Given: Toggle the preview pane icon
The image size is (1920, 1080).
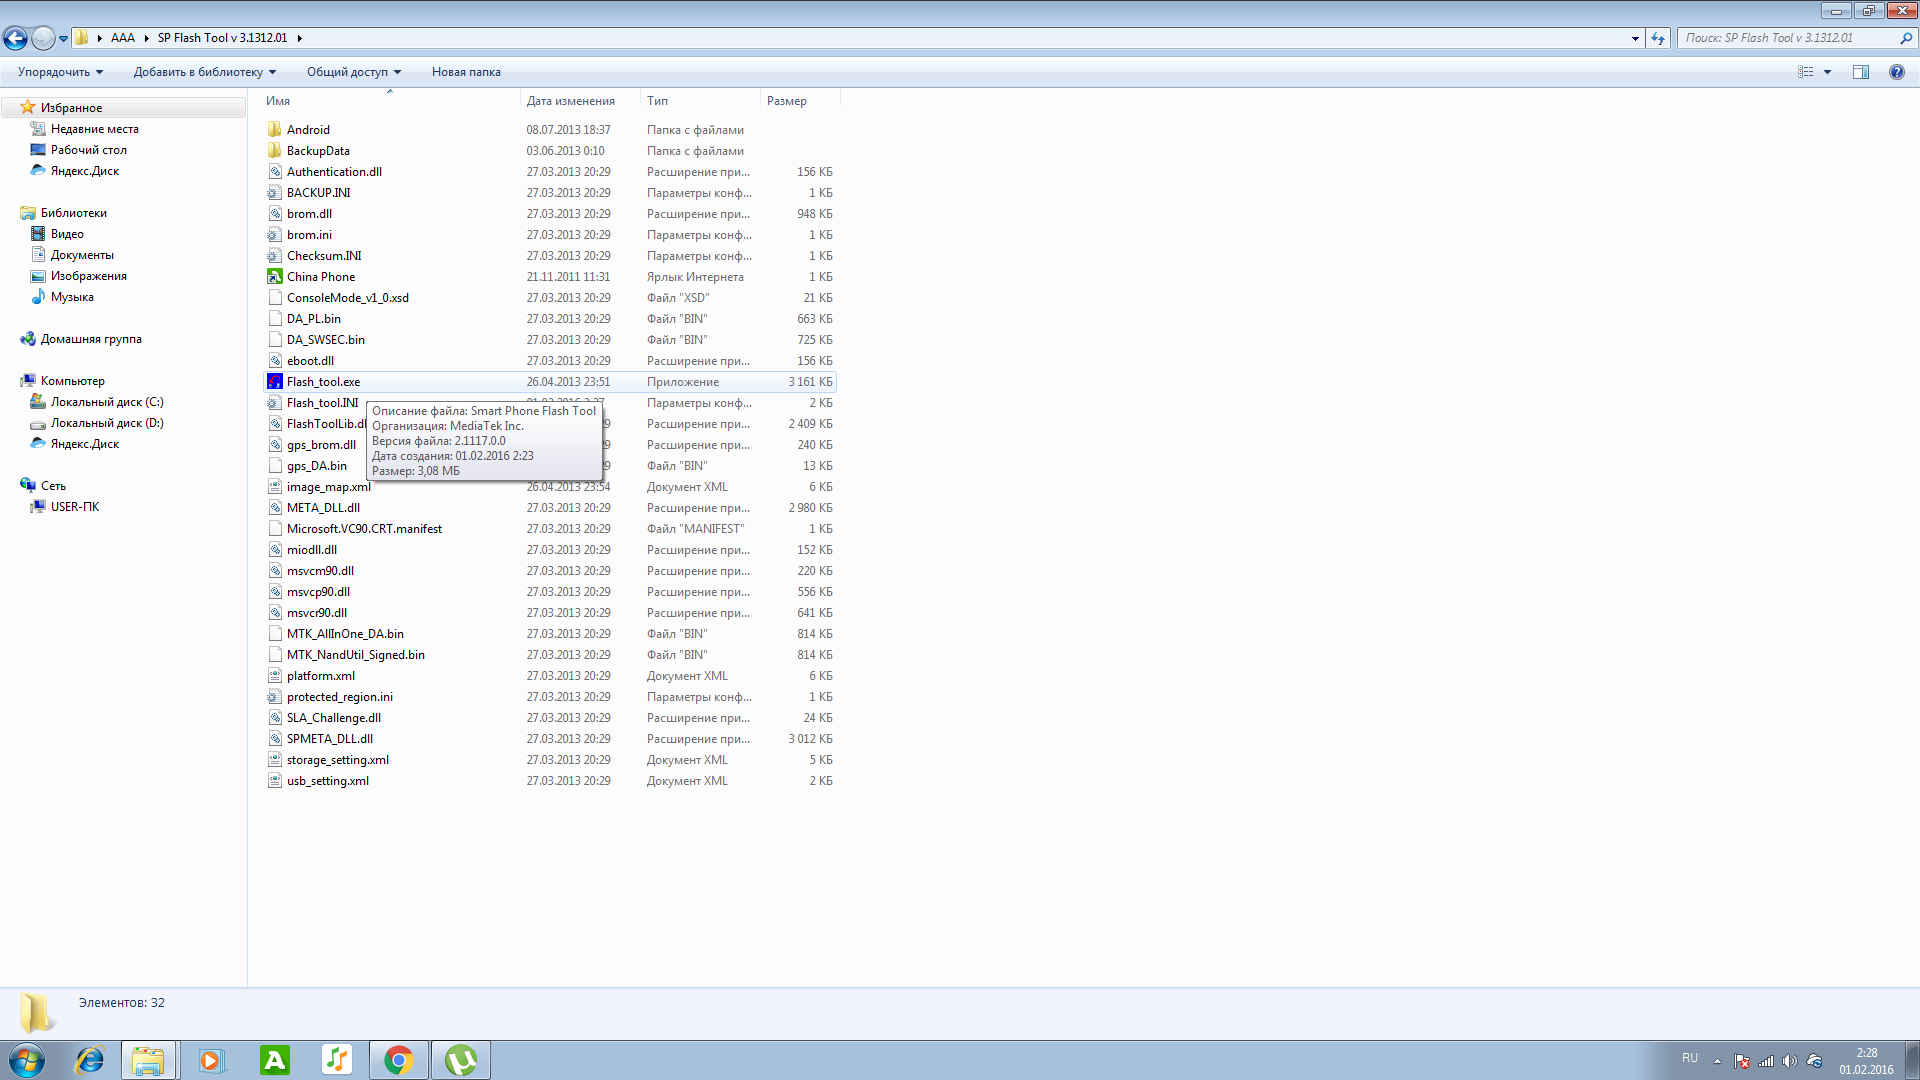Looking at the screenshot, I should [x=1860, y=72].
